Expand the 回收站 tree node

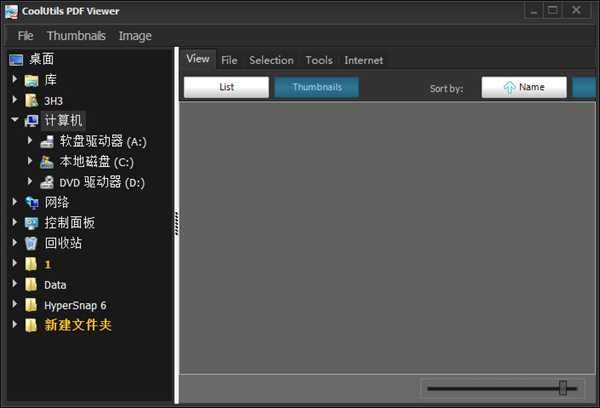[x=15, y=242]
